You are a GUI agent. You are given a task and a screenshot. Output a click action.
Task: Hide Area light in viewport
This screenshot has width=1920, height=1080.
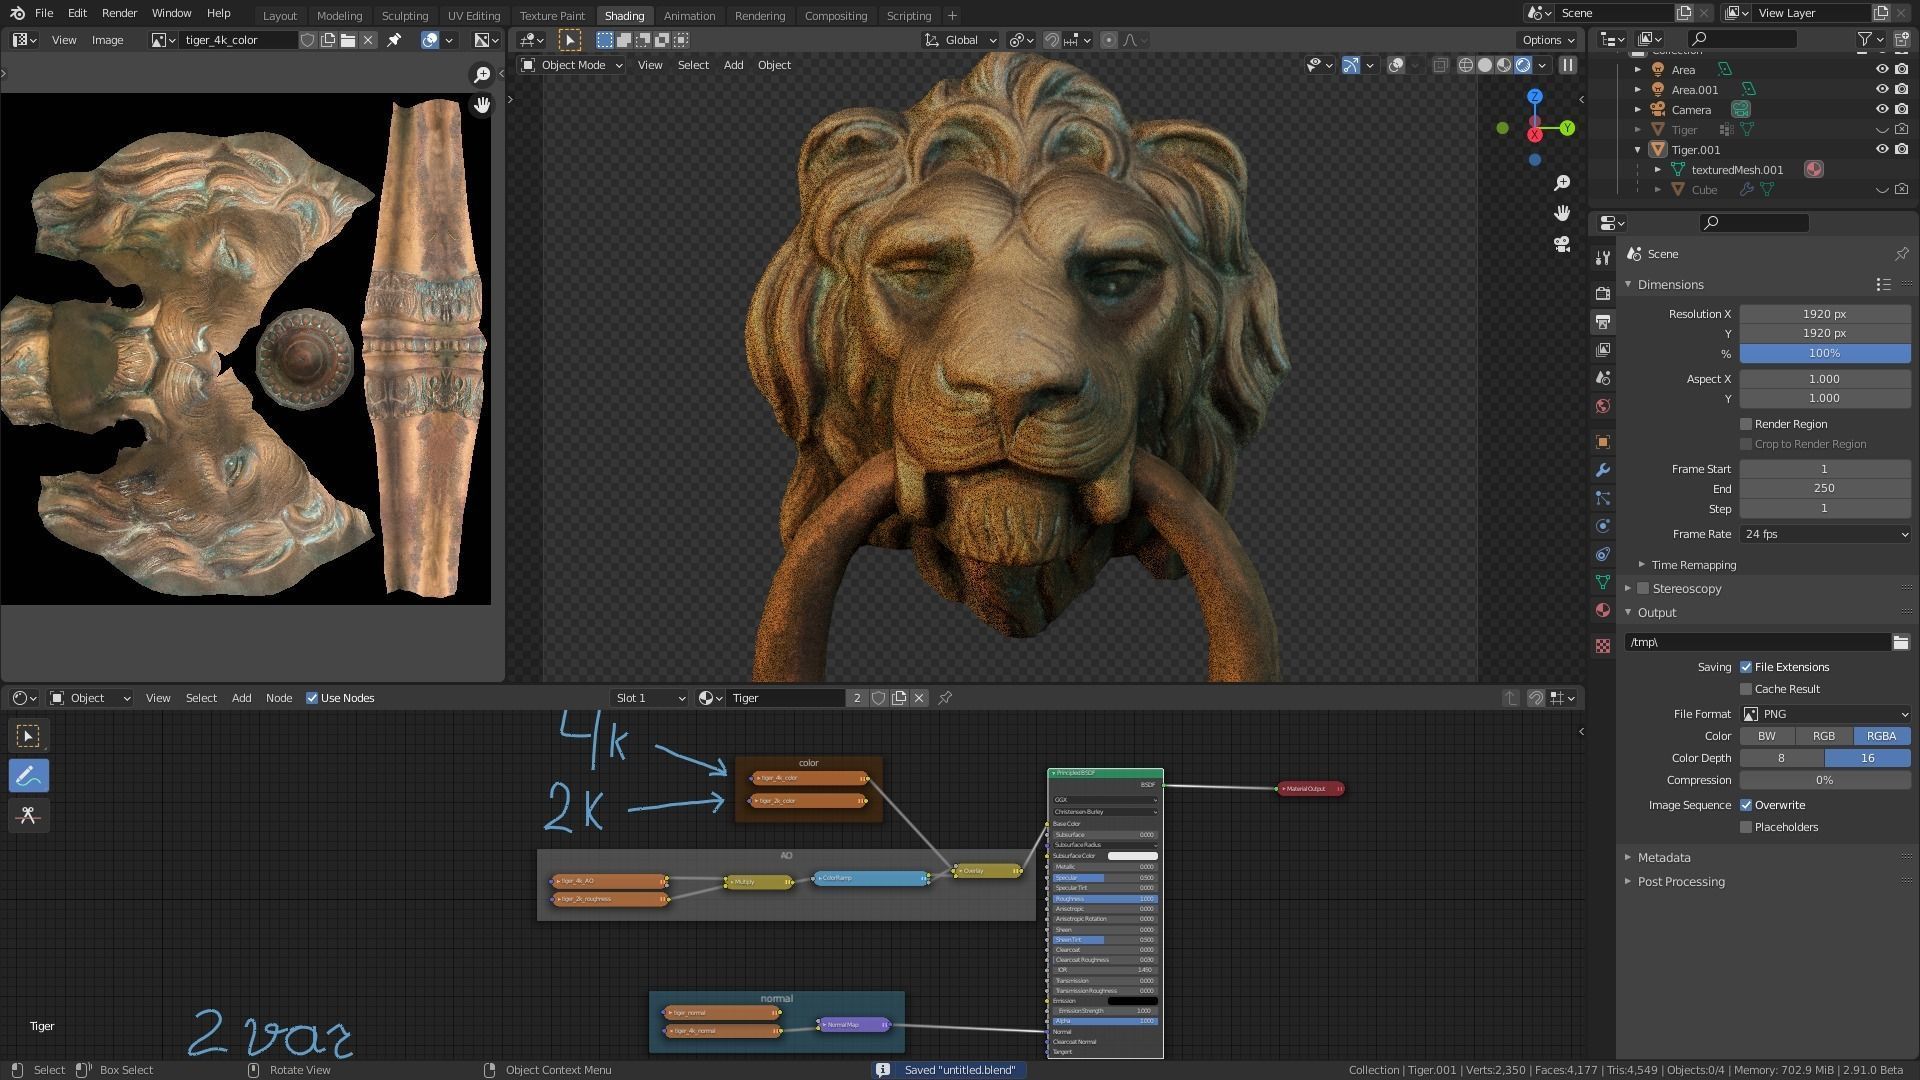click(x=1881, y=70)
